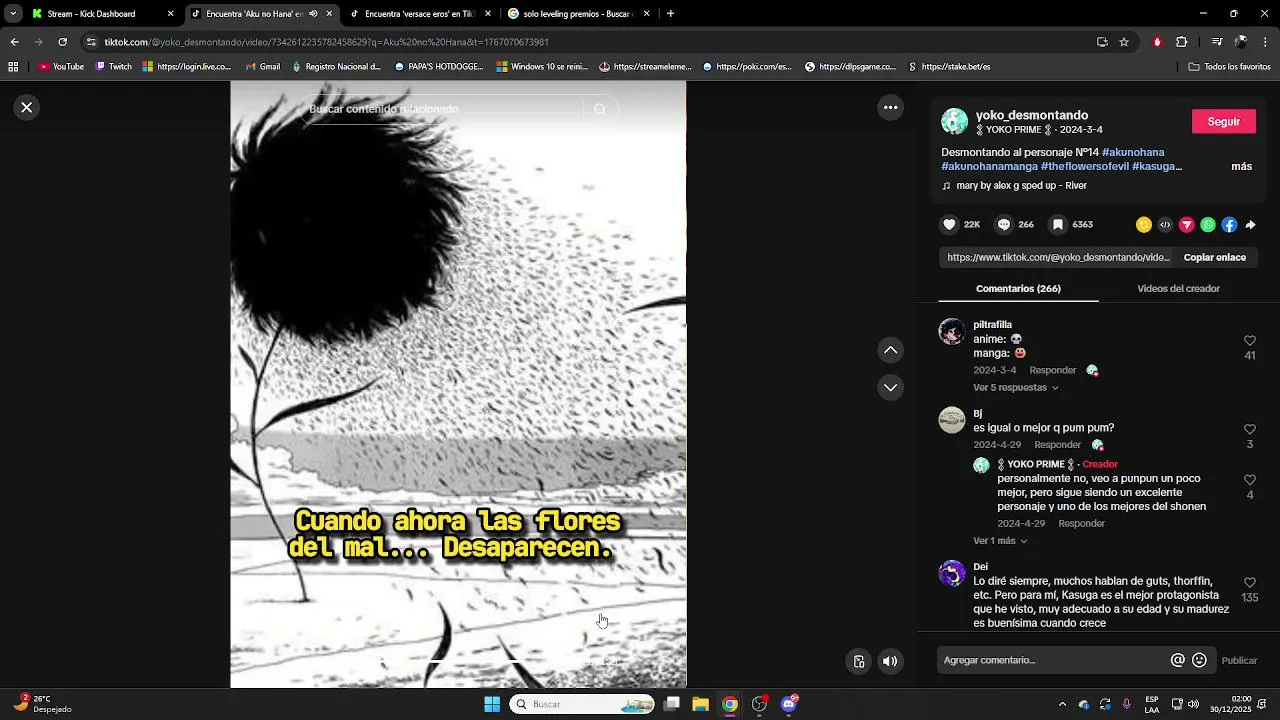
Task: Click the Publicar button
Action: click(x=1239, y=660)
